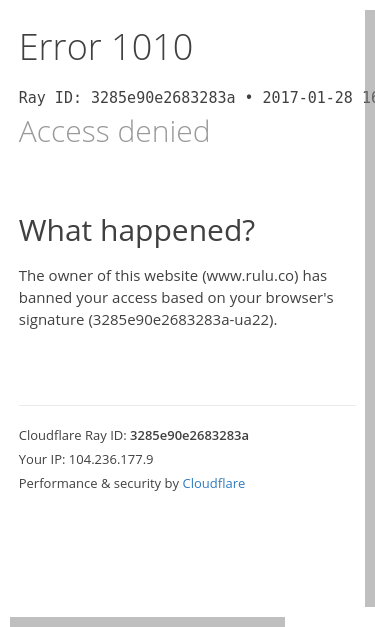Viewport: 375px width, 627px height.
Task: Click the Your IP 104.236.177.9 text
Action: (x=86, y=459)
